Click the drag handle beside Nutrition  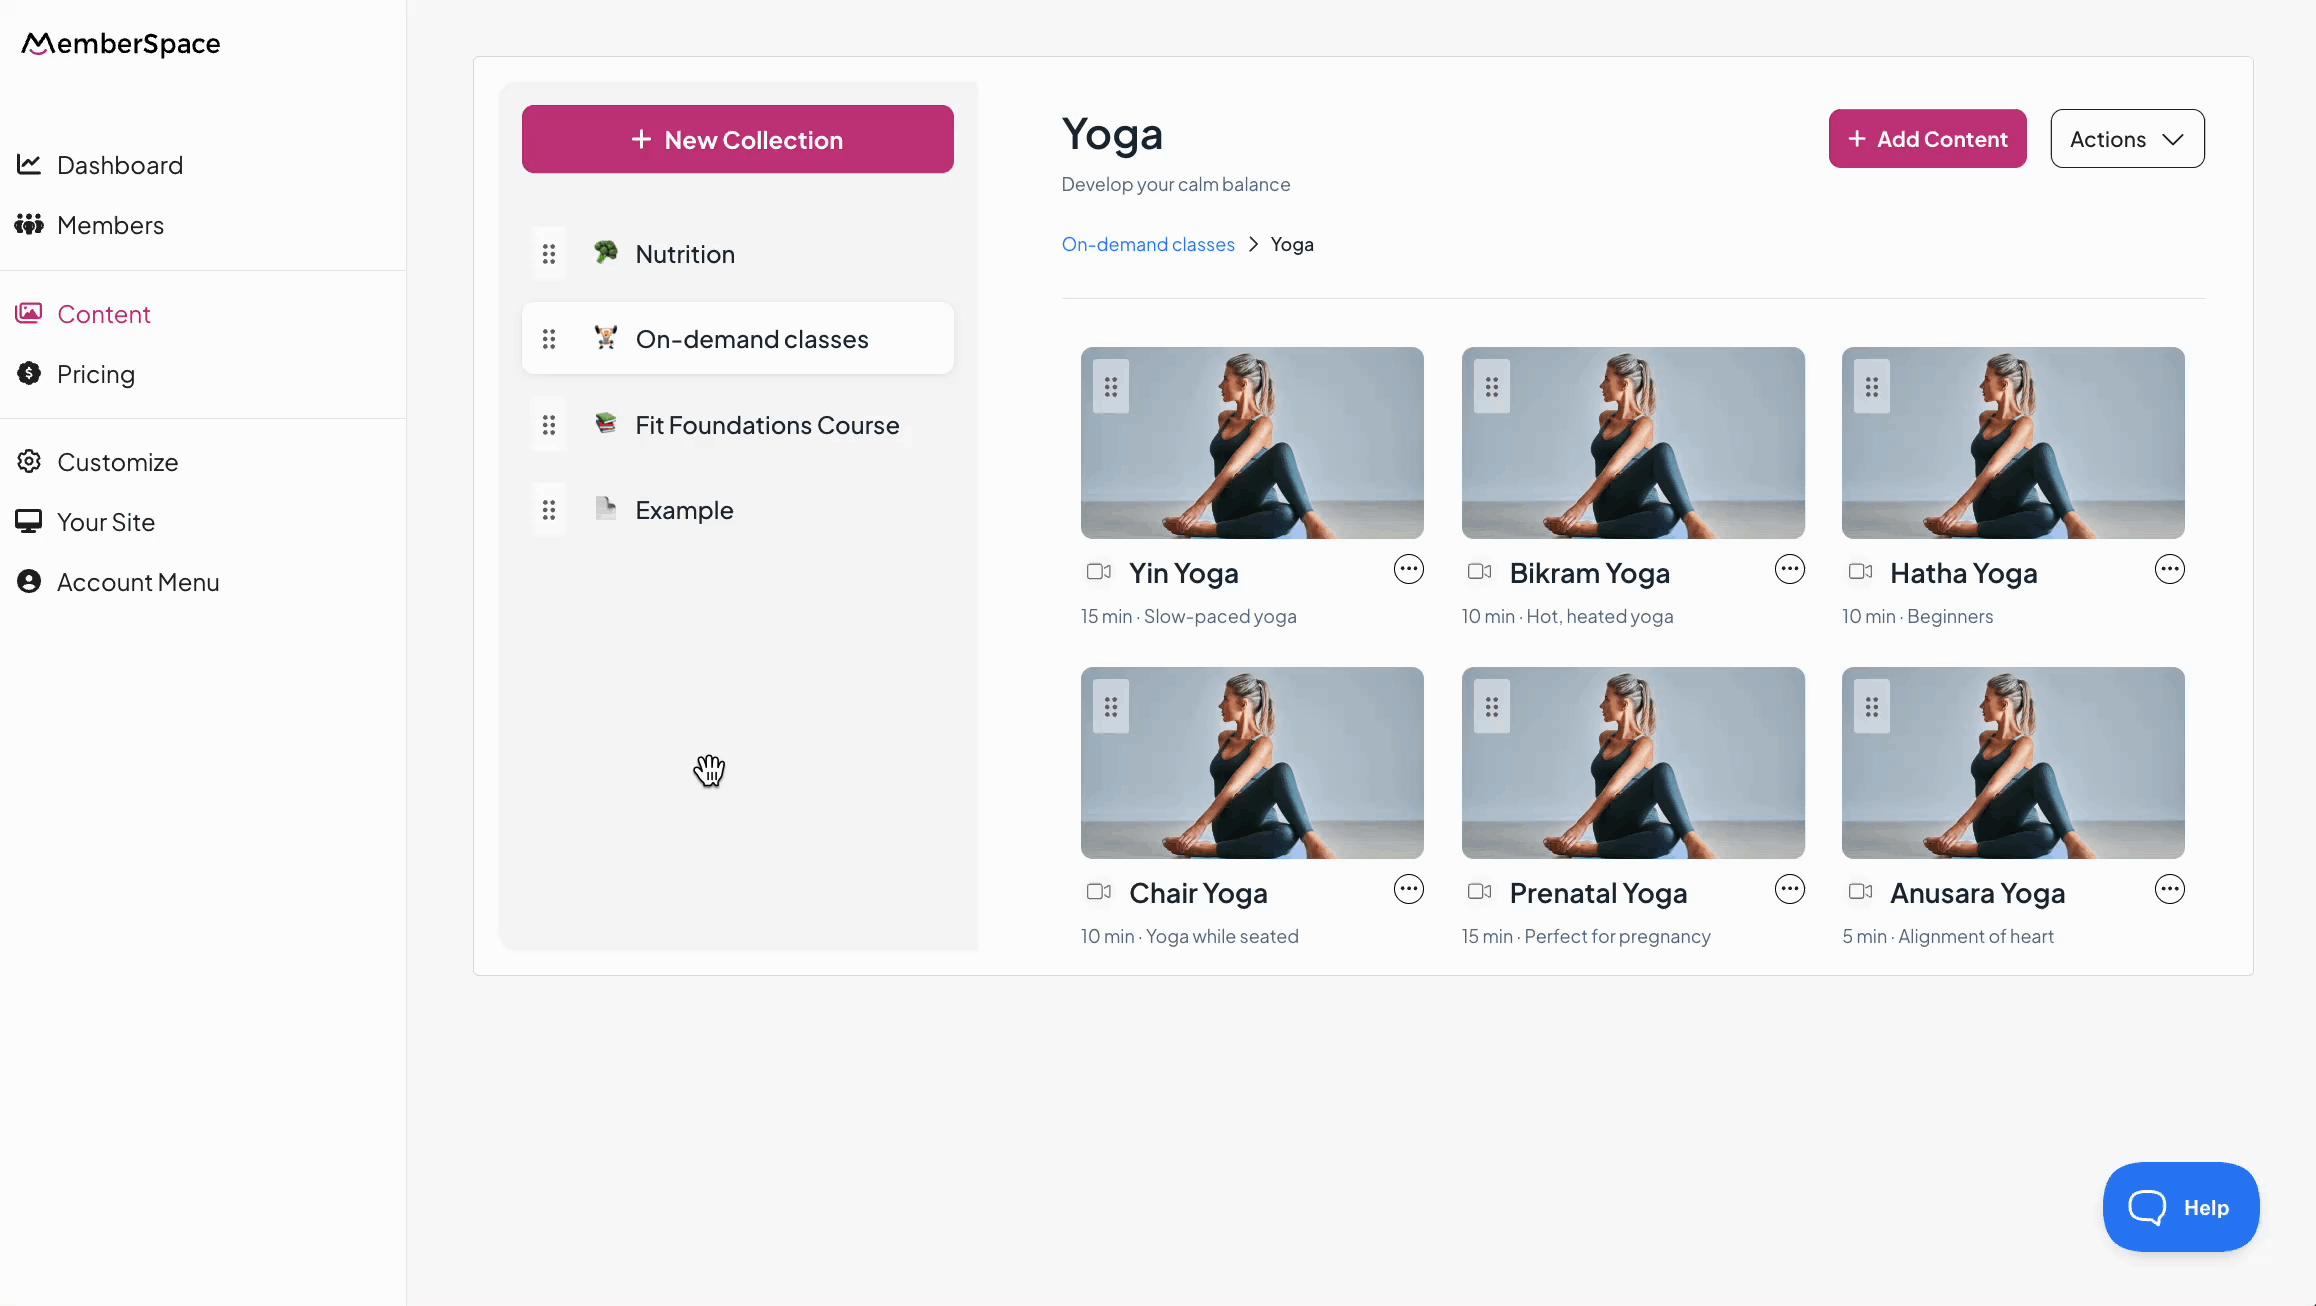pos(549,254)
